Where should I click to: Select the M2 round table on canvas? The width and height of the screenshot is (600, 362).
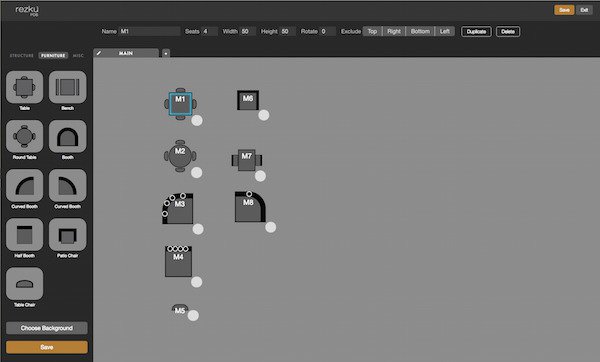click(x=180, y=155)
